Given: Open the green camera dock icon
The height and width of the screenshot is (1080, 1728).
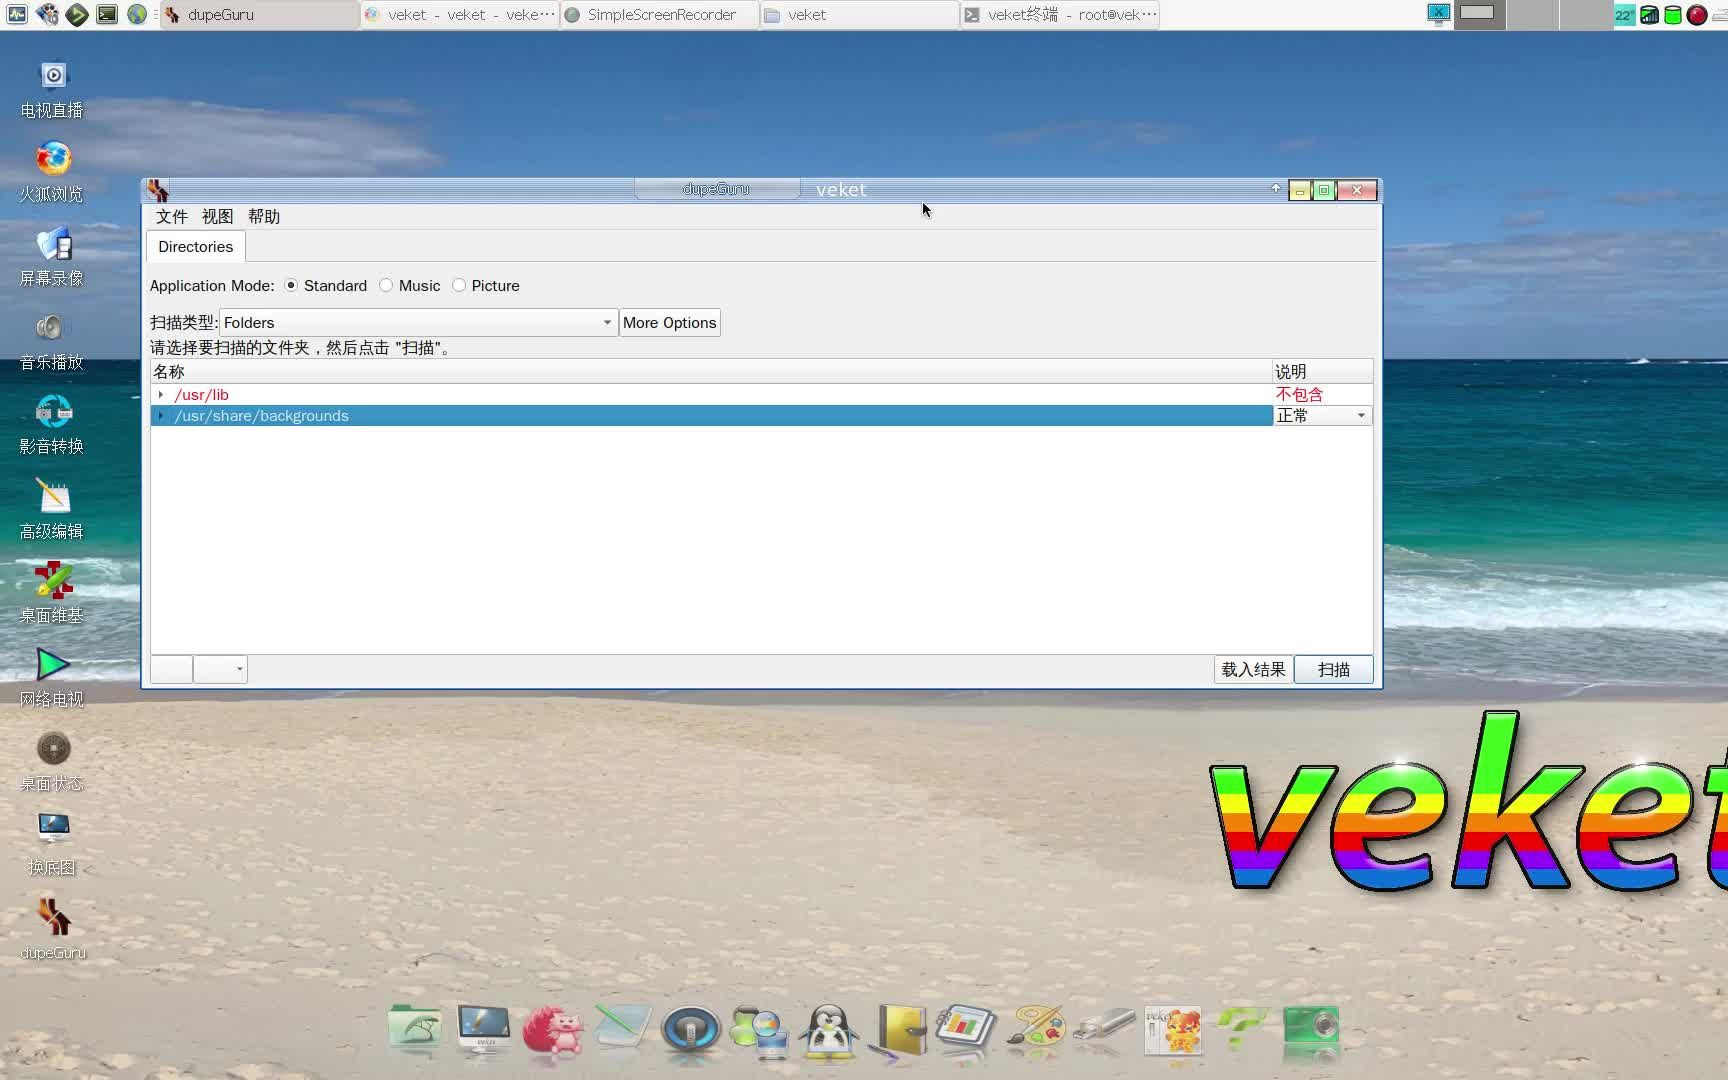Looking at the screenshot, I should [1311, 1027].
